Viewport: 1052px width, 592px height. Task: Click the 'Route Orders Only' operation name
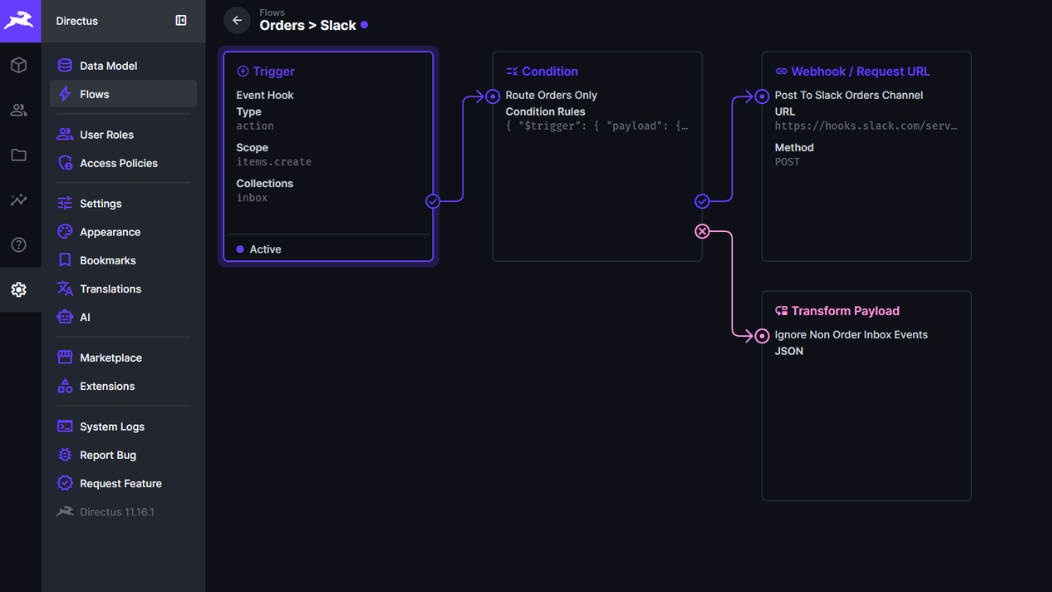[x=551, y=95]
